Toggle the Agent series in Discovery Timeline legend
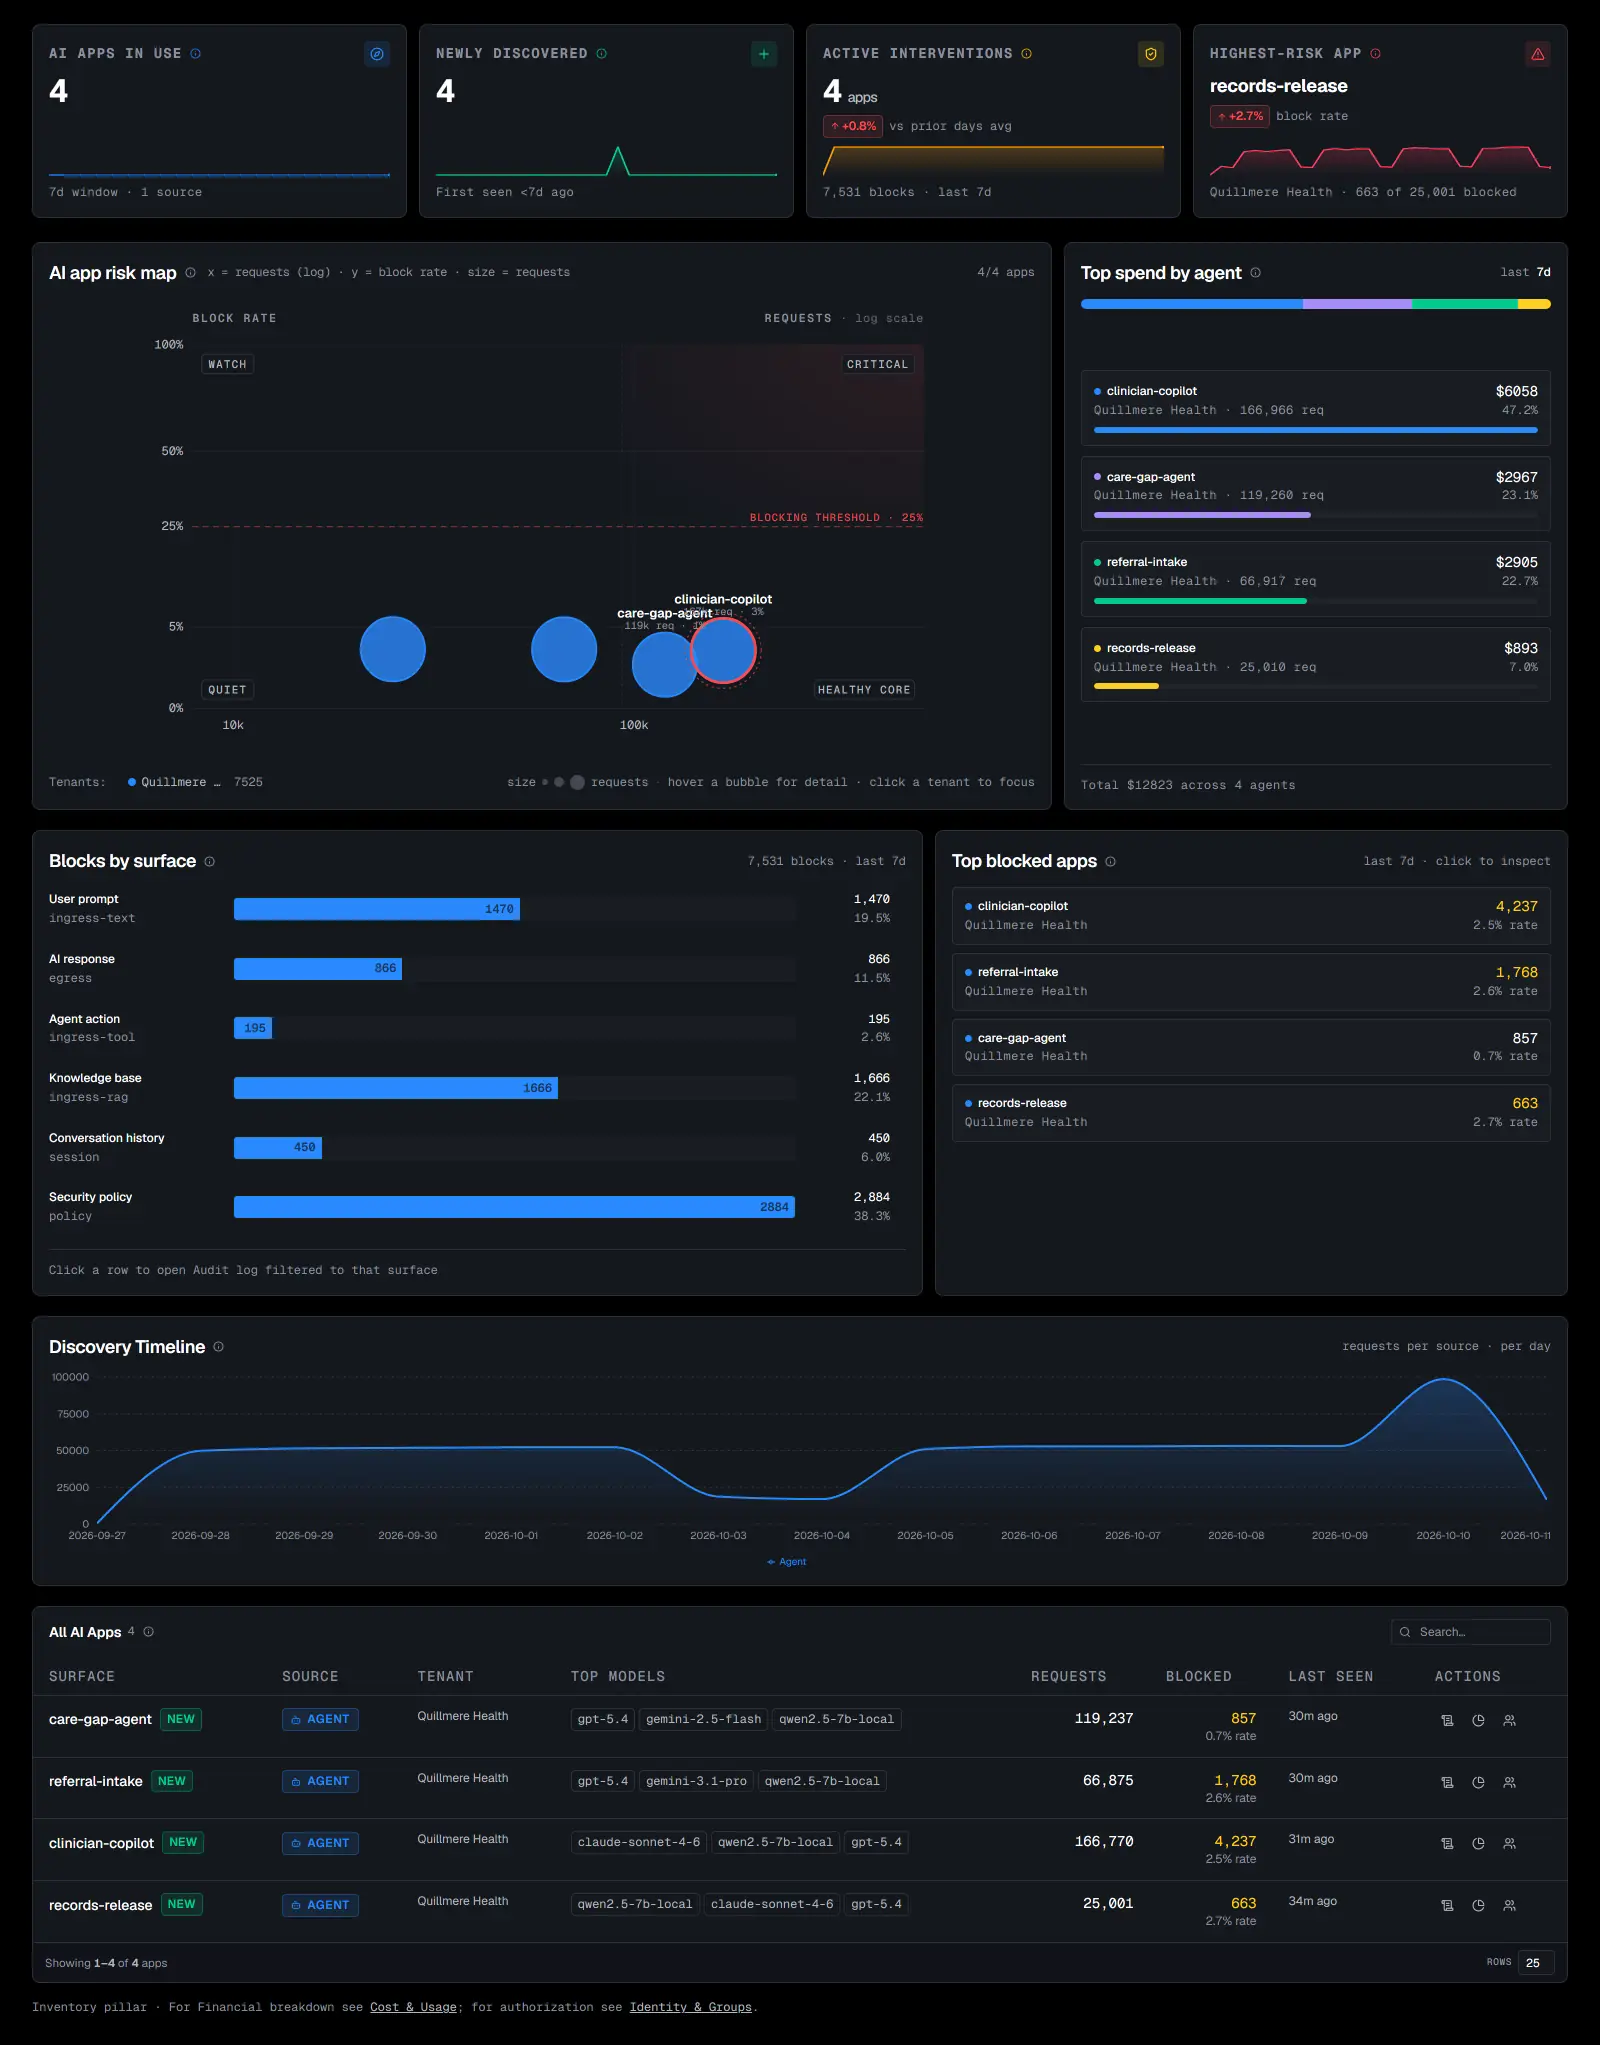The height and width of the screenshot is (2045, 1600). (786, 1561)
